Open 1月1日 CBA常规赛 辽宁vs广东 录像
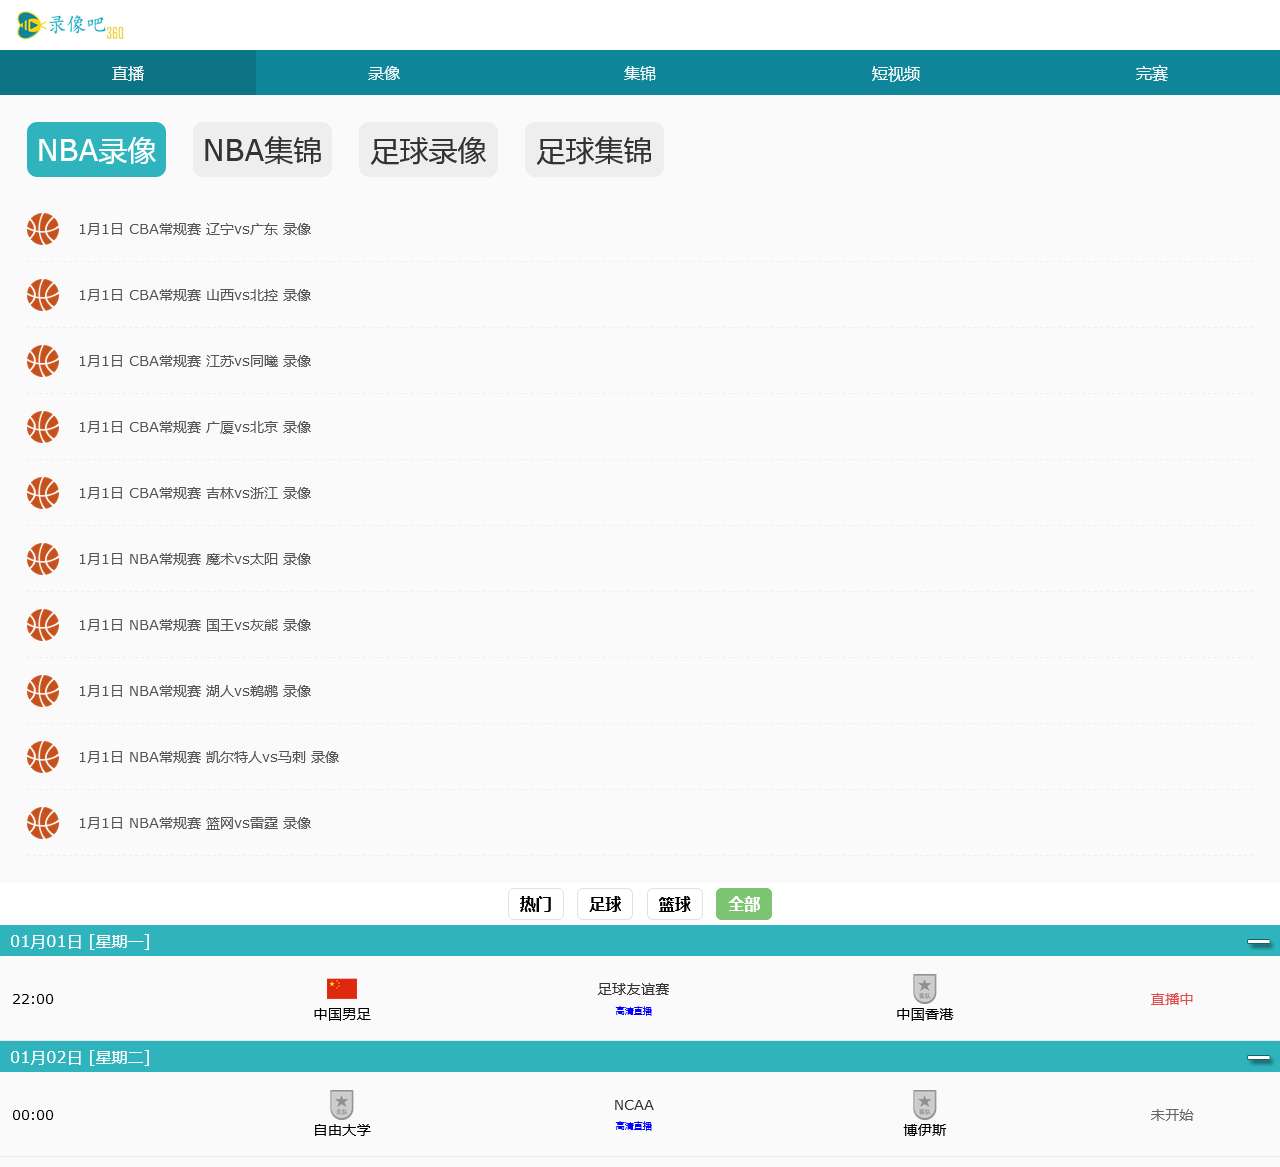The height and width of the screenshot is (1167, 1280). 195,229
